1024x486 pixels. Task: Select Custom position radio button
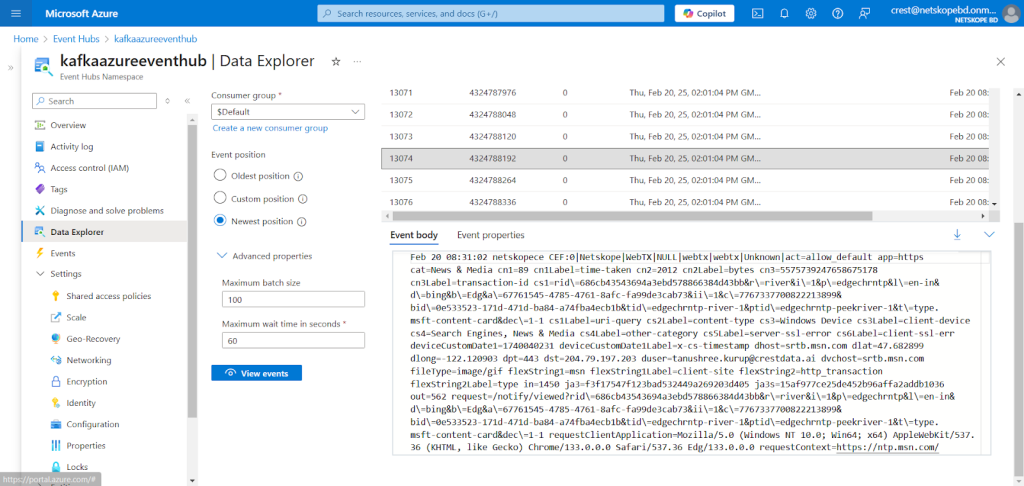pyautogui.click(x=220, y=199)
